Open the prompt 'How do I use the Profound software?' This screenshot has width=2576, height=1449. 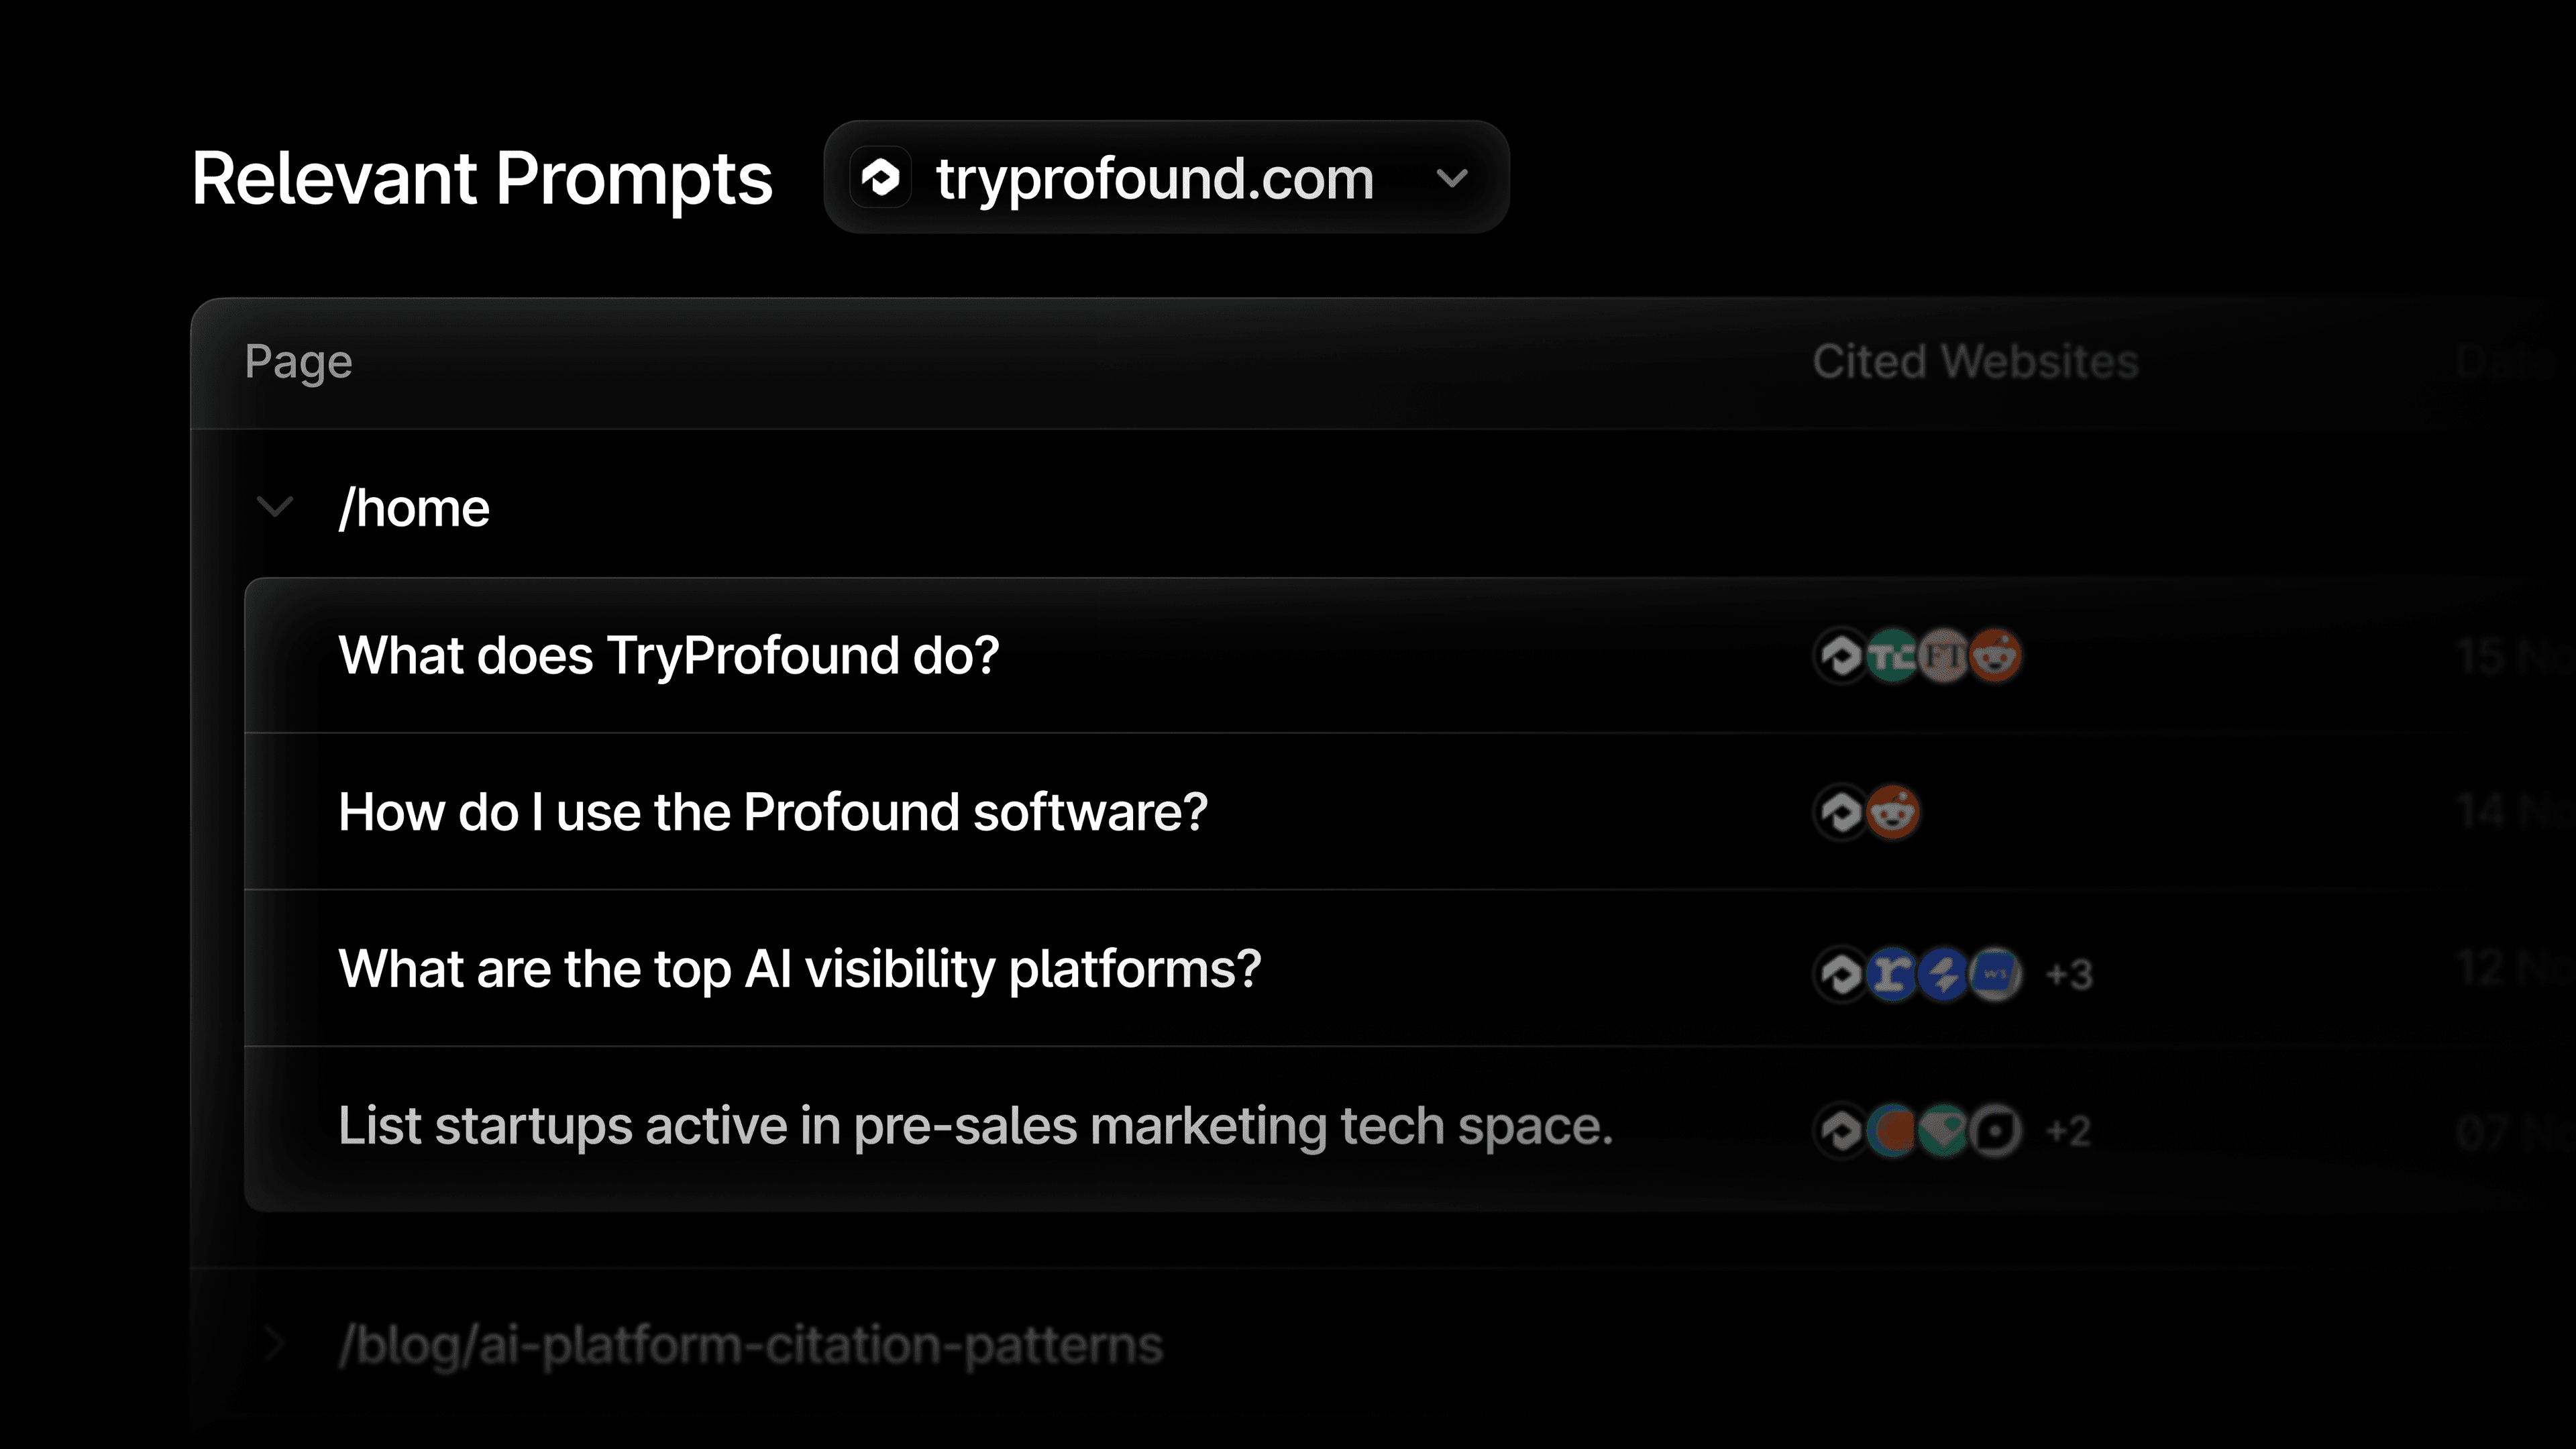click(774, 812)
